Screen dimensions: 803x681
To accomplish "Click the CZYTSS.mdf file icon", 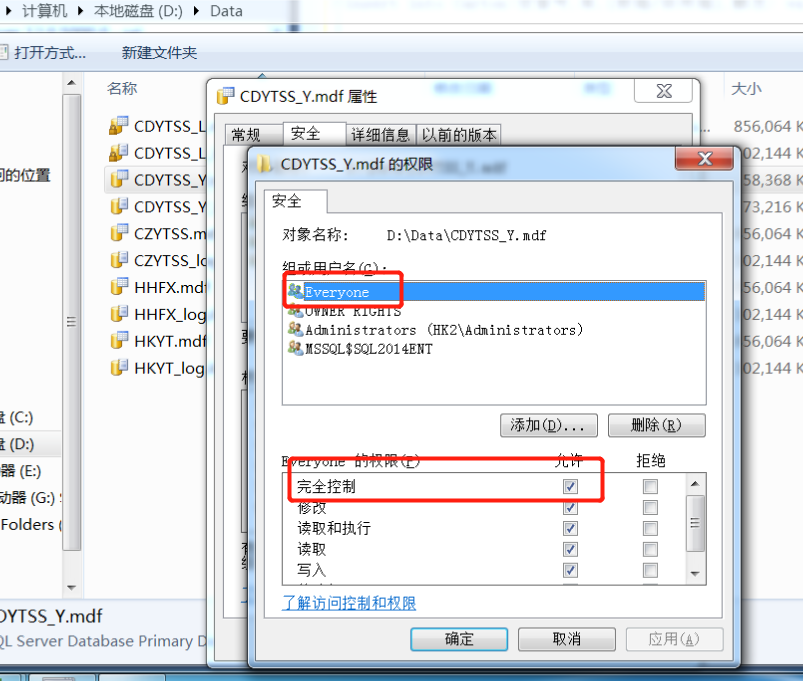I will tap(119, 233).
